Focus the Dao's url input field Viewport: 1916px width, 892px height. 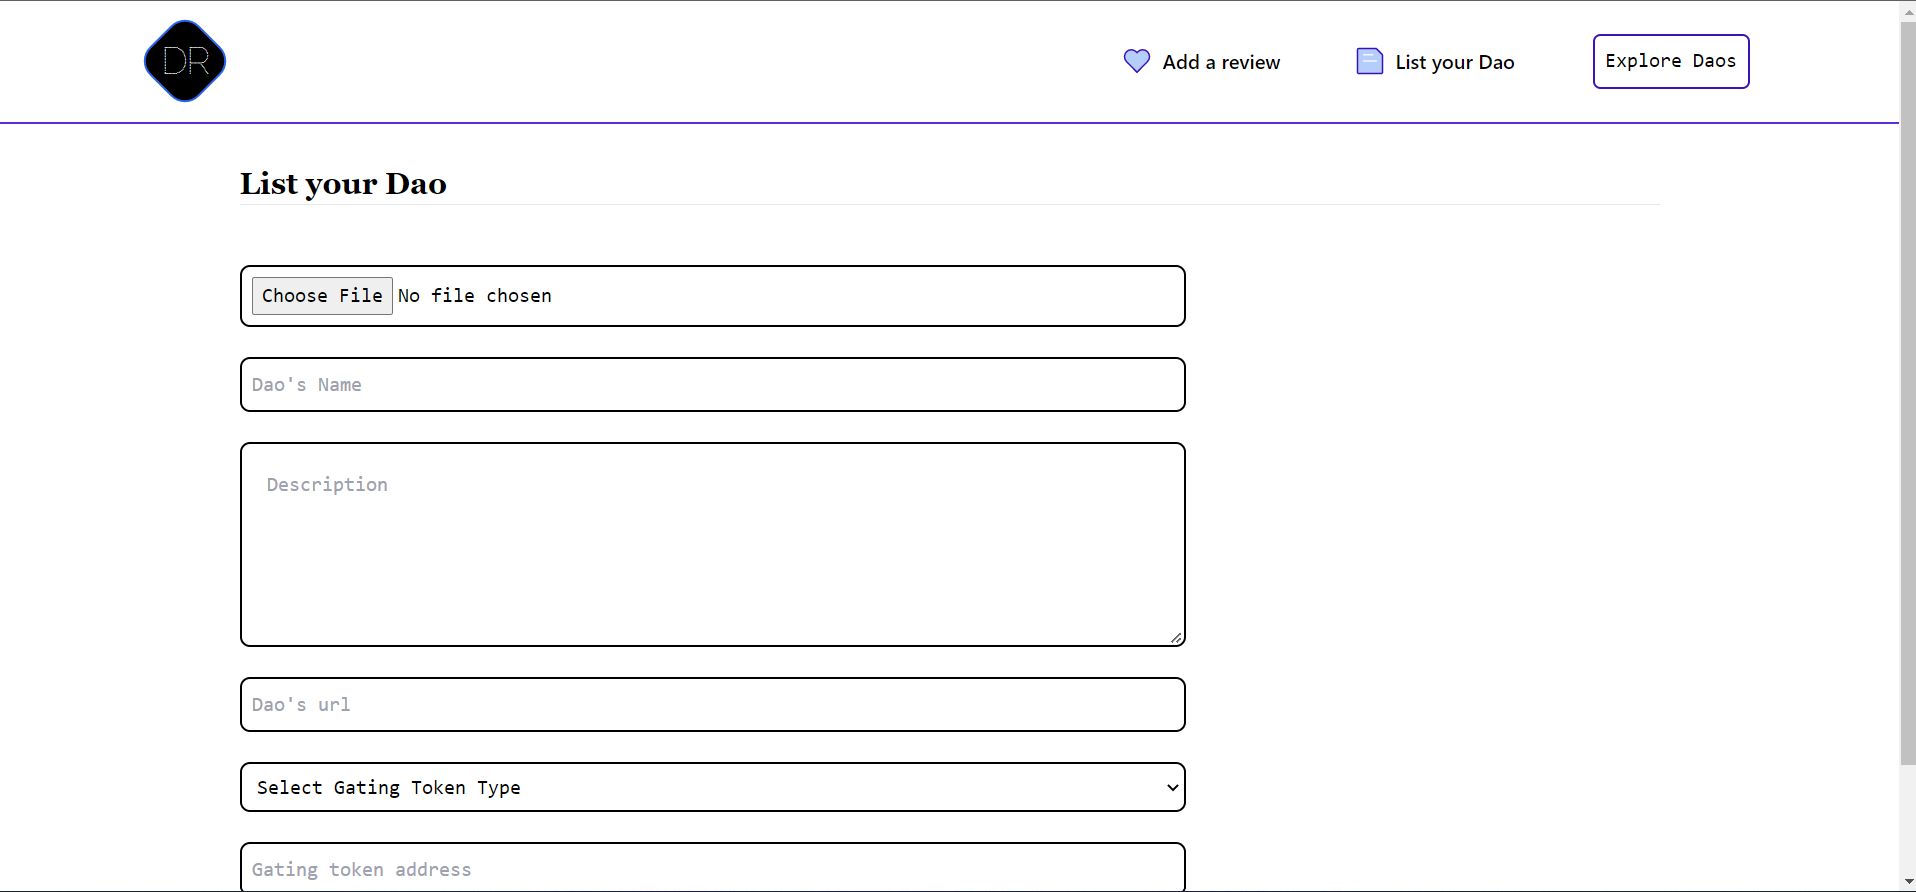[x=713, y=704]
